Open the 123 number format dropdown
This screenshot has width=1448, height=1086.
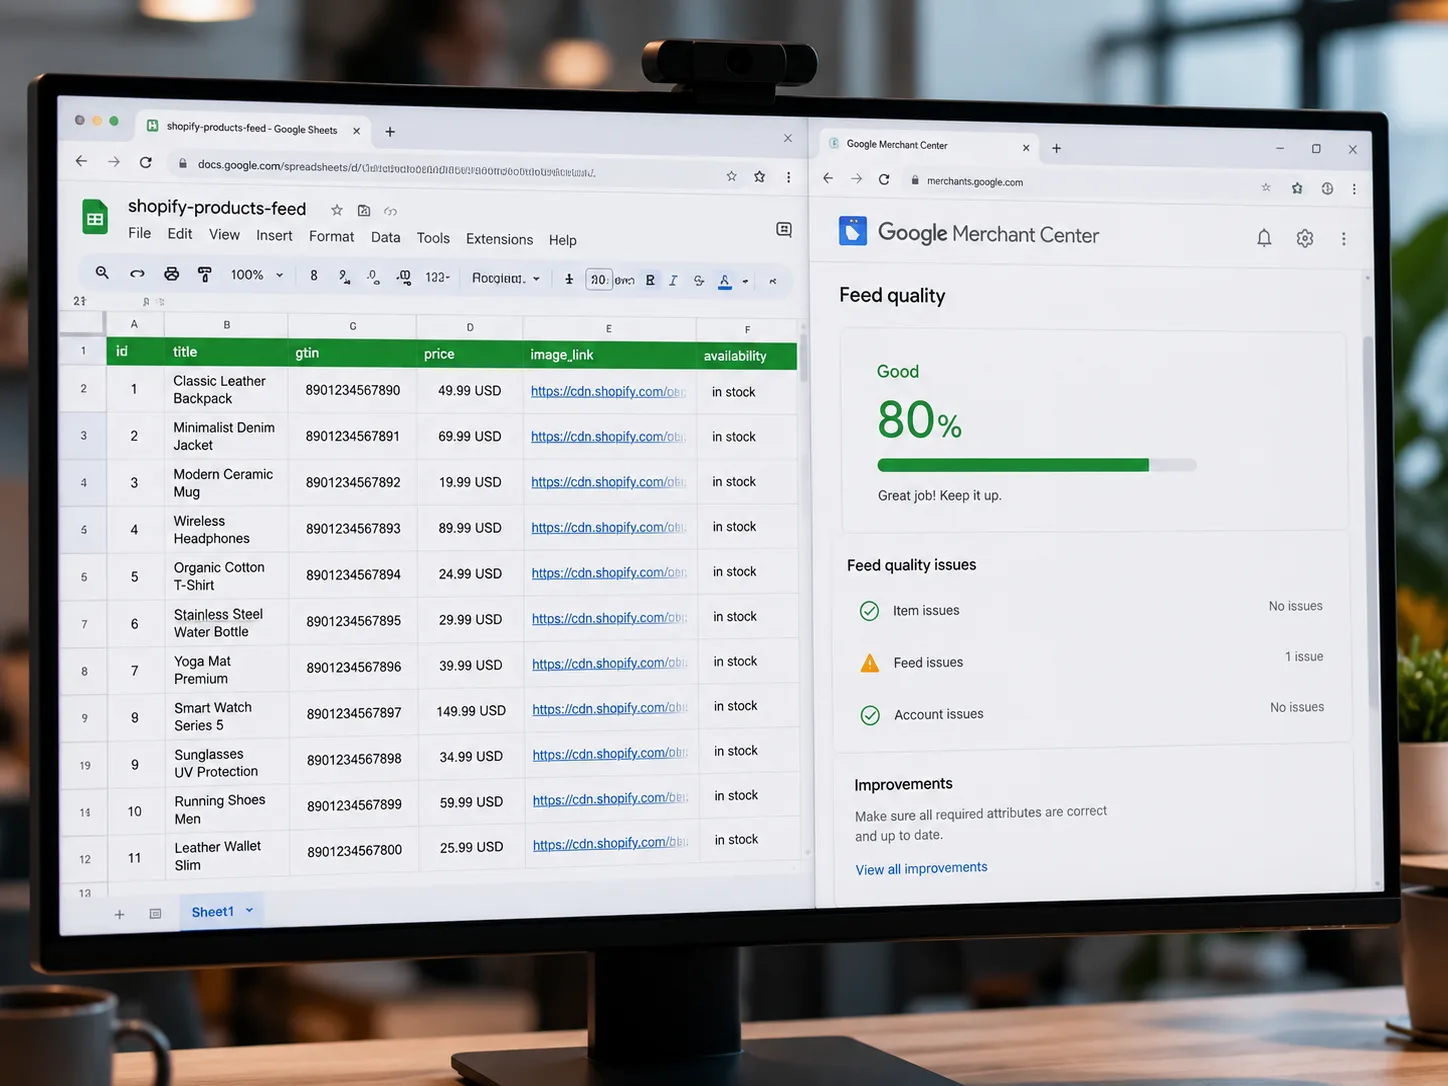coord(437,277)
